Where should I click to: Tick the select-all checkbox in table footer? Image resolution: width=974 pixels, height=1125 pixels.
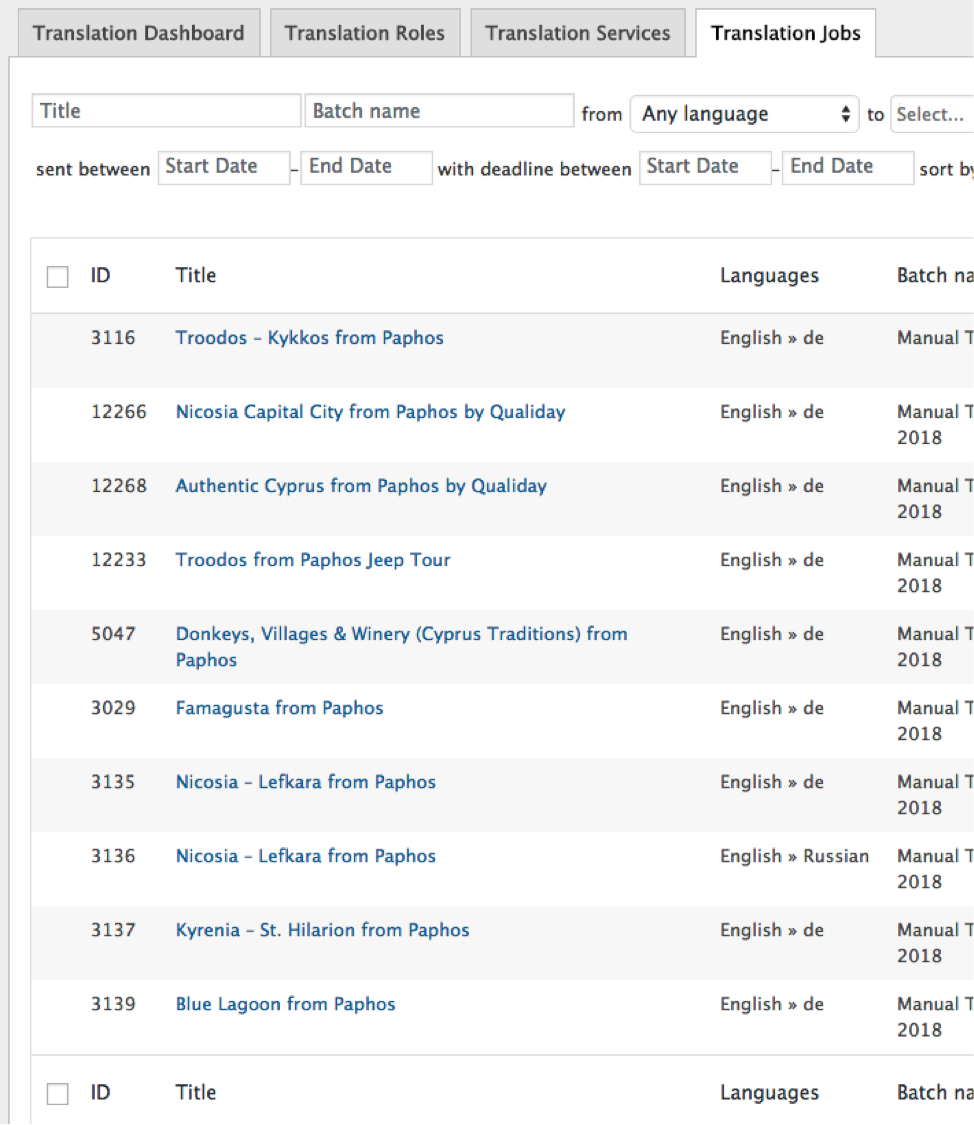coord(58,1094)
